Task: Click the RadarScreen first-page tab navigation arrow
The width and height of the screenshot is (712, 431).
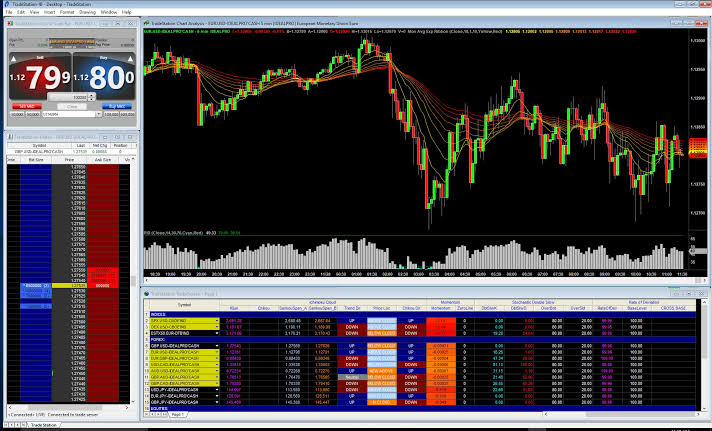Action: (x=147, y=415)
